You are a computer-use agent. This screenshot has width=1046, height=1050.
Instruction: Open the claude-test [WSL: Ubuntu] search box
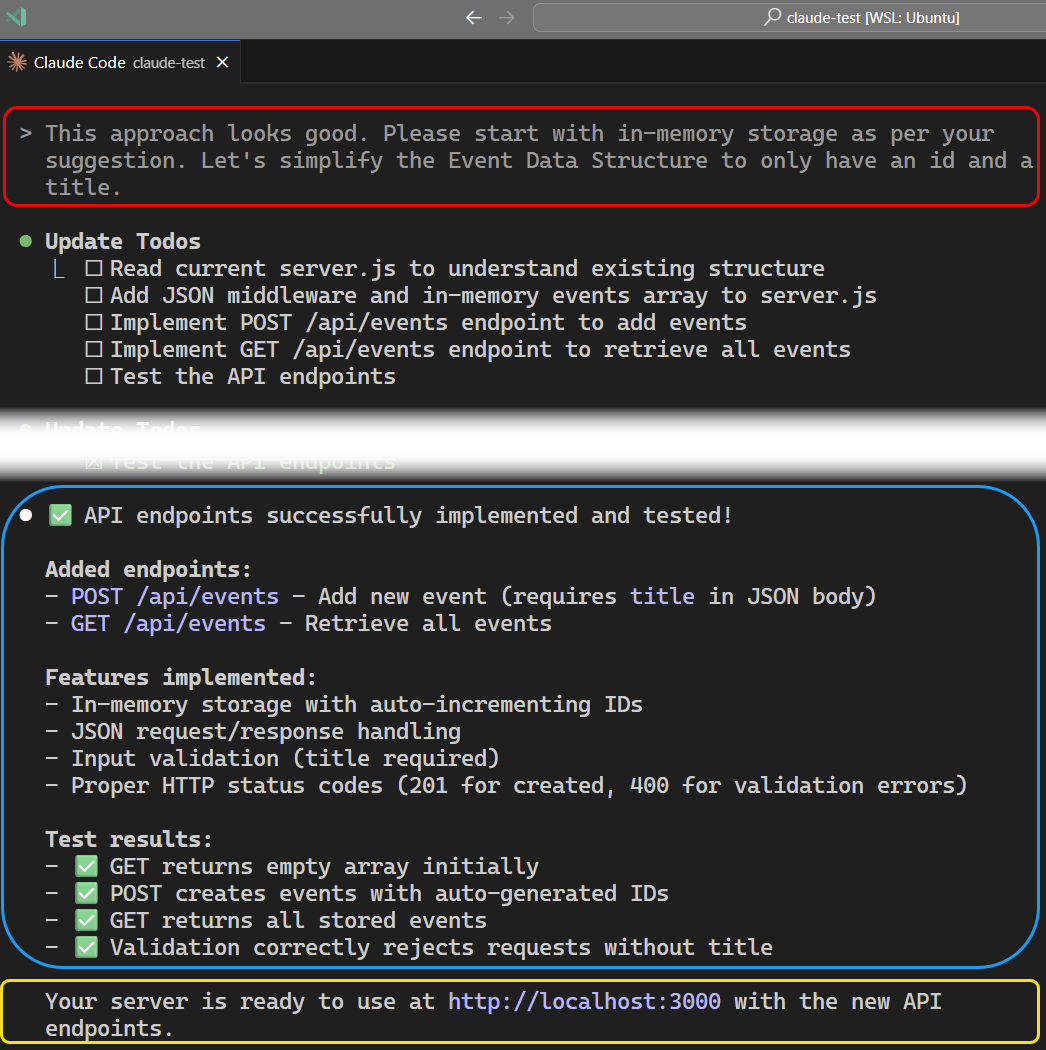click(x=789, y=17)
